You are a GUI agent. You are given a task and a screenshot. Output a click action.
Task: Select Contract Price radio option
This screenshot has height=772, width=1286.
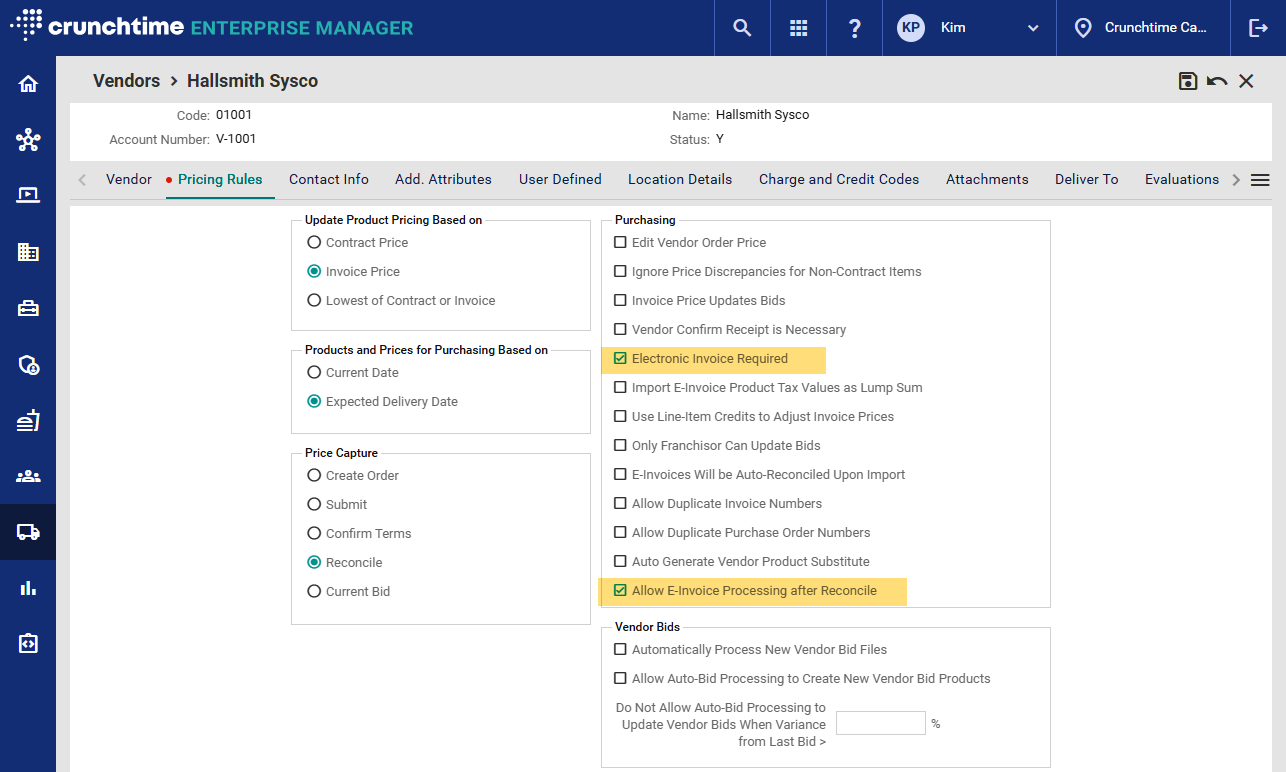(x=314, y=242)
